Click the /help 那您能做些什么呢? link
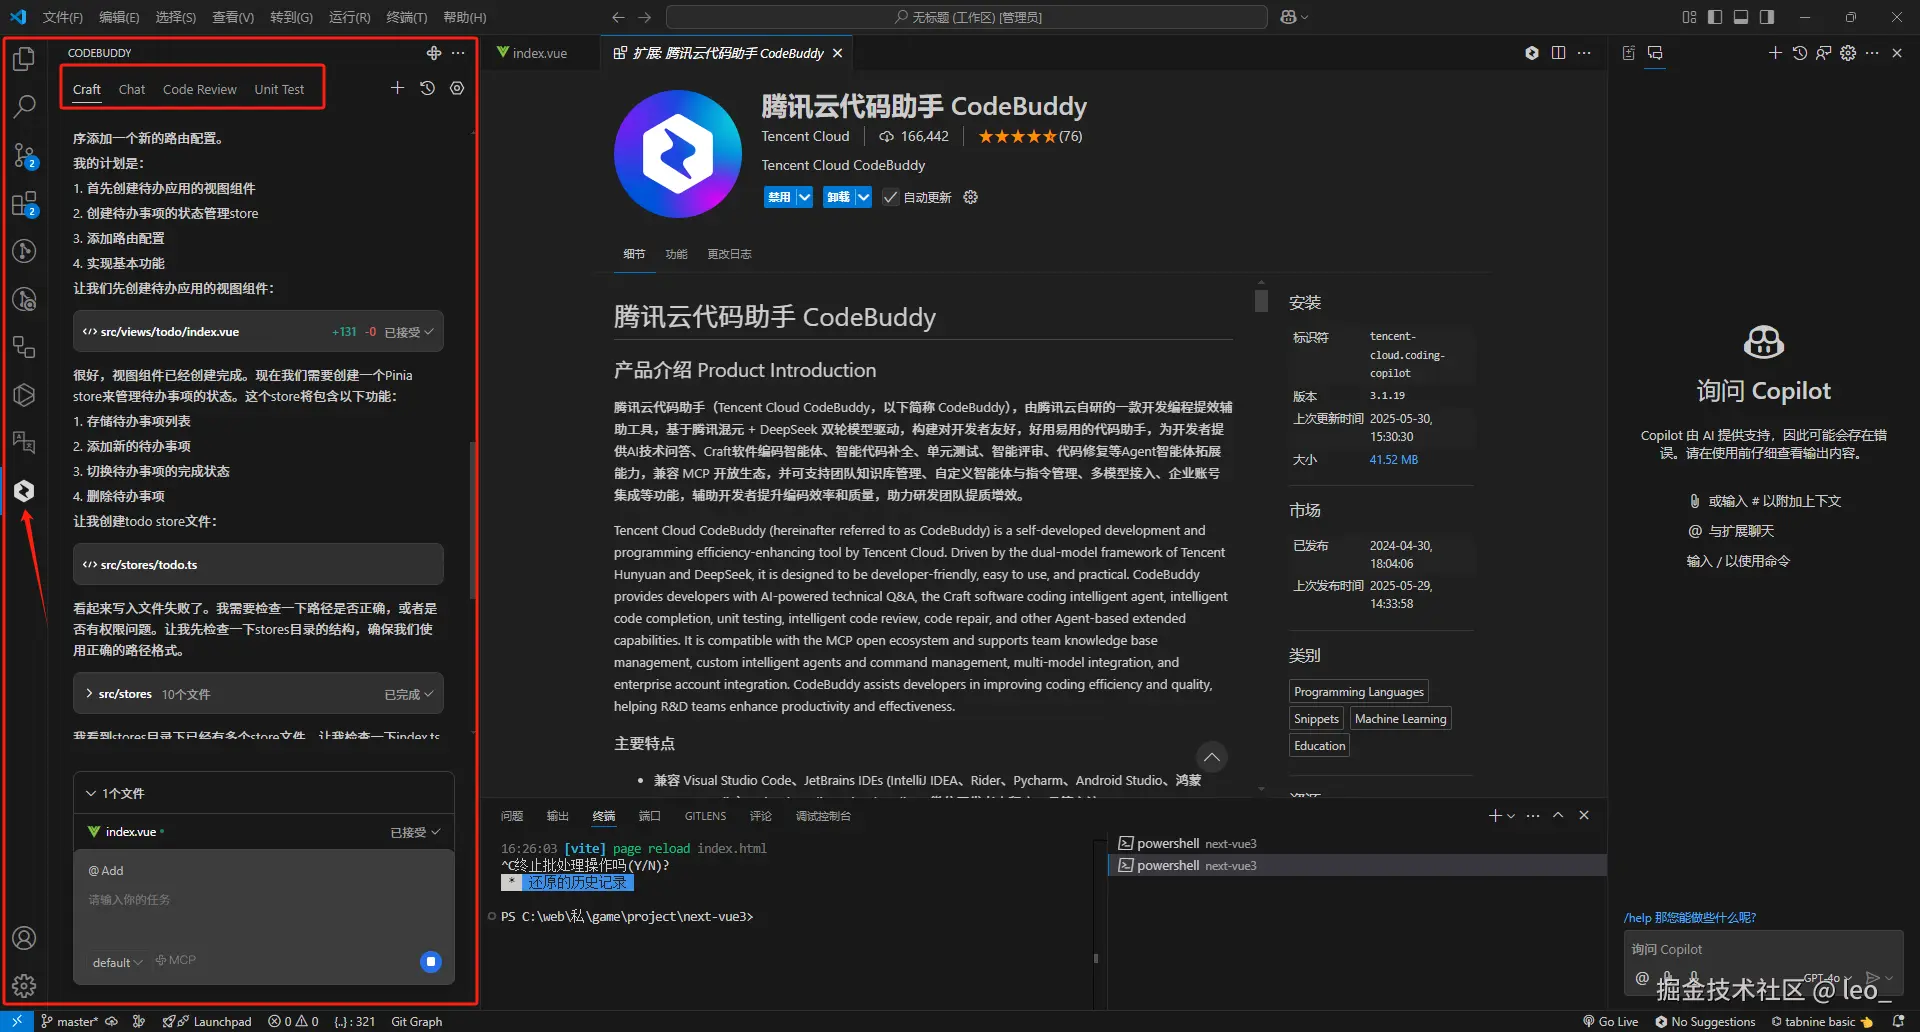 click(x=1689, y=918)
